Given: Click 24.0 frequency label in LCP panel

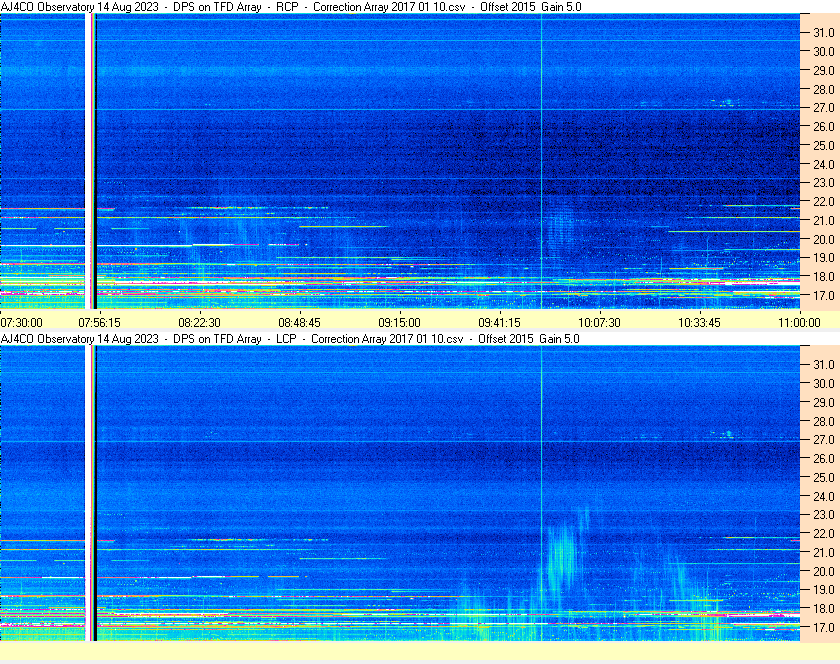Looking at the screenshot, I should point(824,496).
